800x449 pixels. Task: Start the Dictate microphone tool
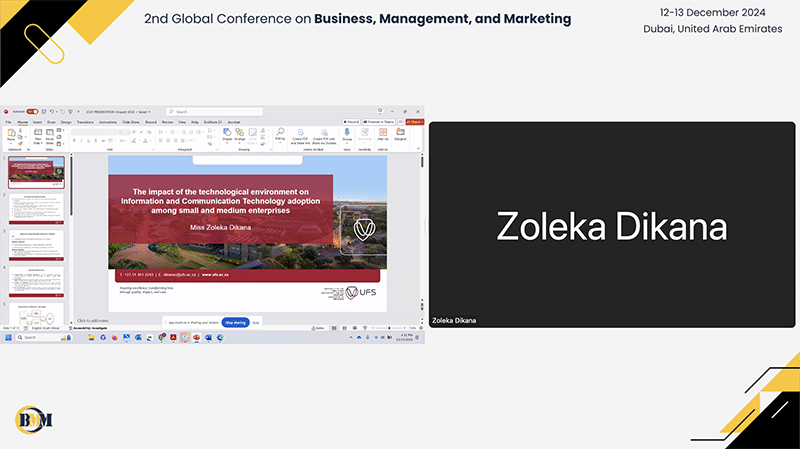click(347, 134)
